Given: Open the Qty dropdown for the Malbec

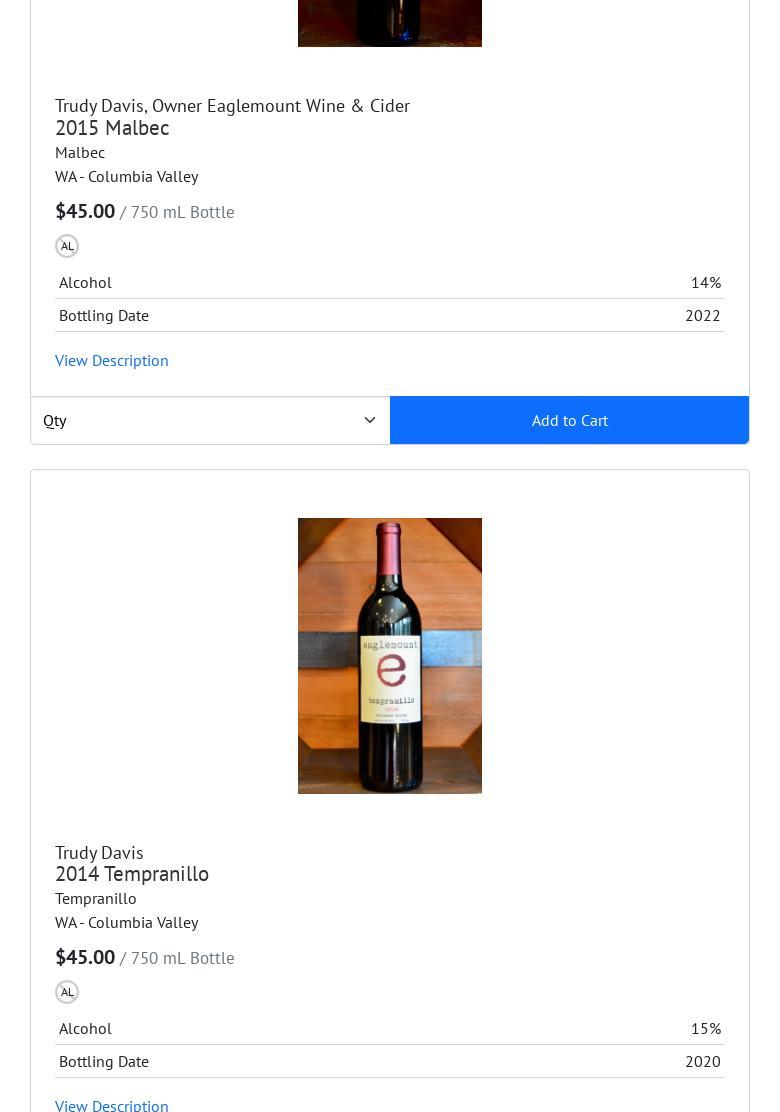Looking at the screenshot, I should 211,421.
